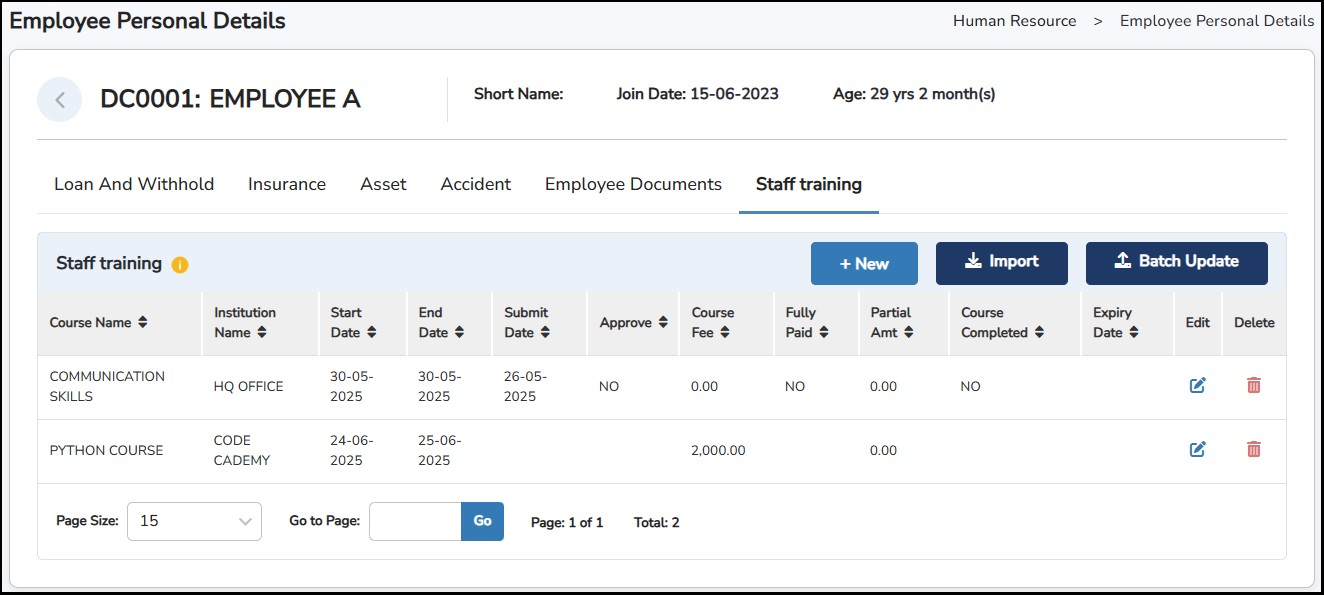
Task: Select the Loan And Withhold tab
Action: 134,184
